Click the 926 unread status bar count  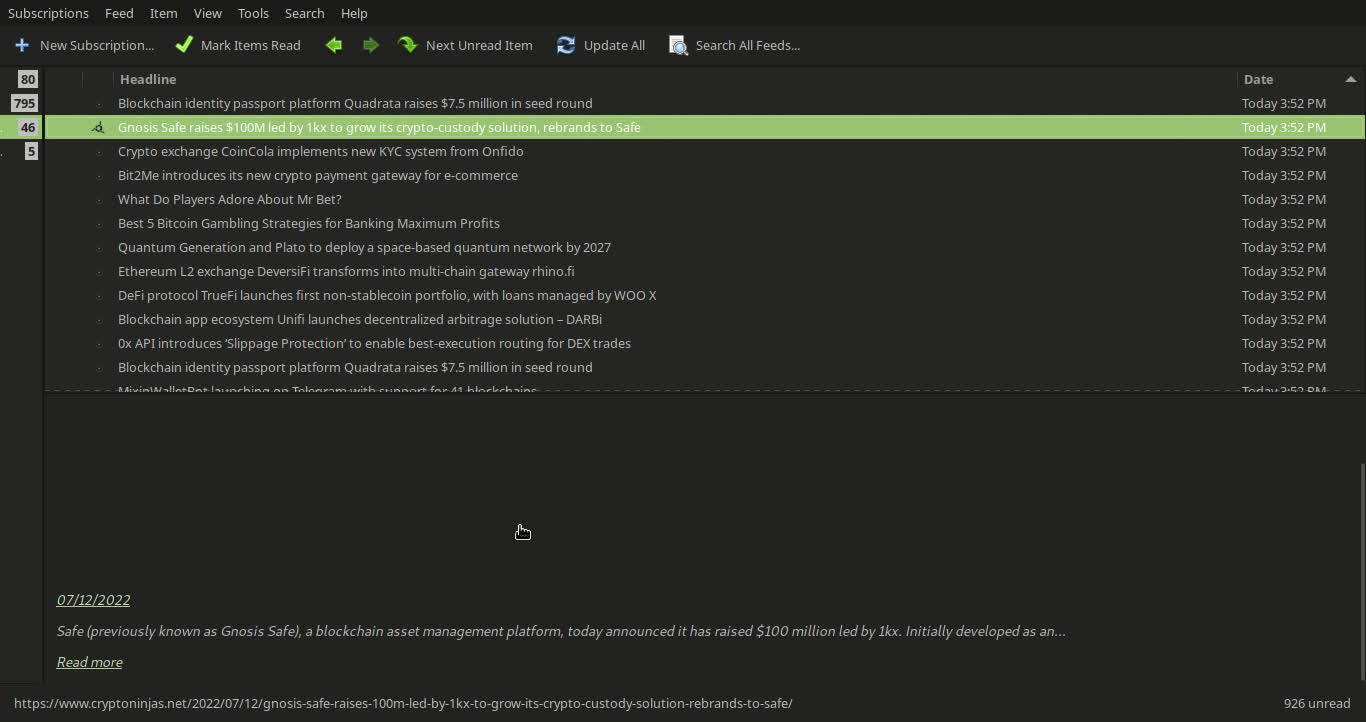pos(1317,703)
